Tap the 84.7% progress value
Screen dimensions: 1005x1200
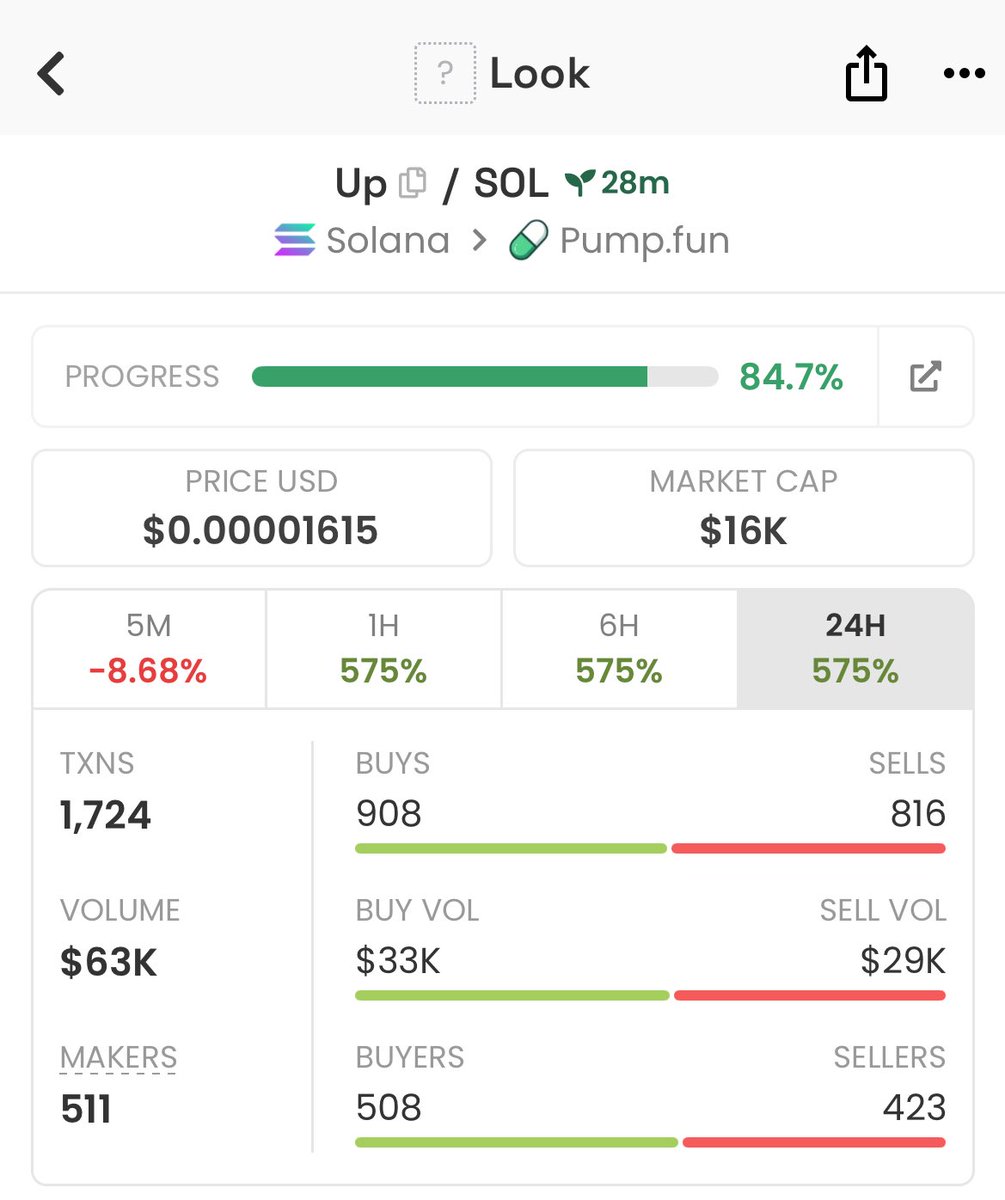click(x=791, y=377)
